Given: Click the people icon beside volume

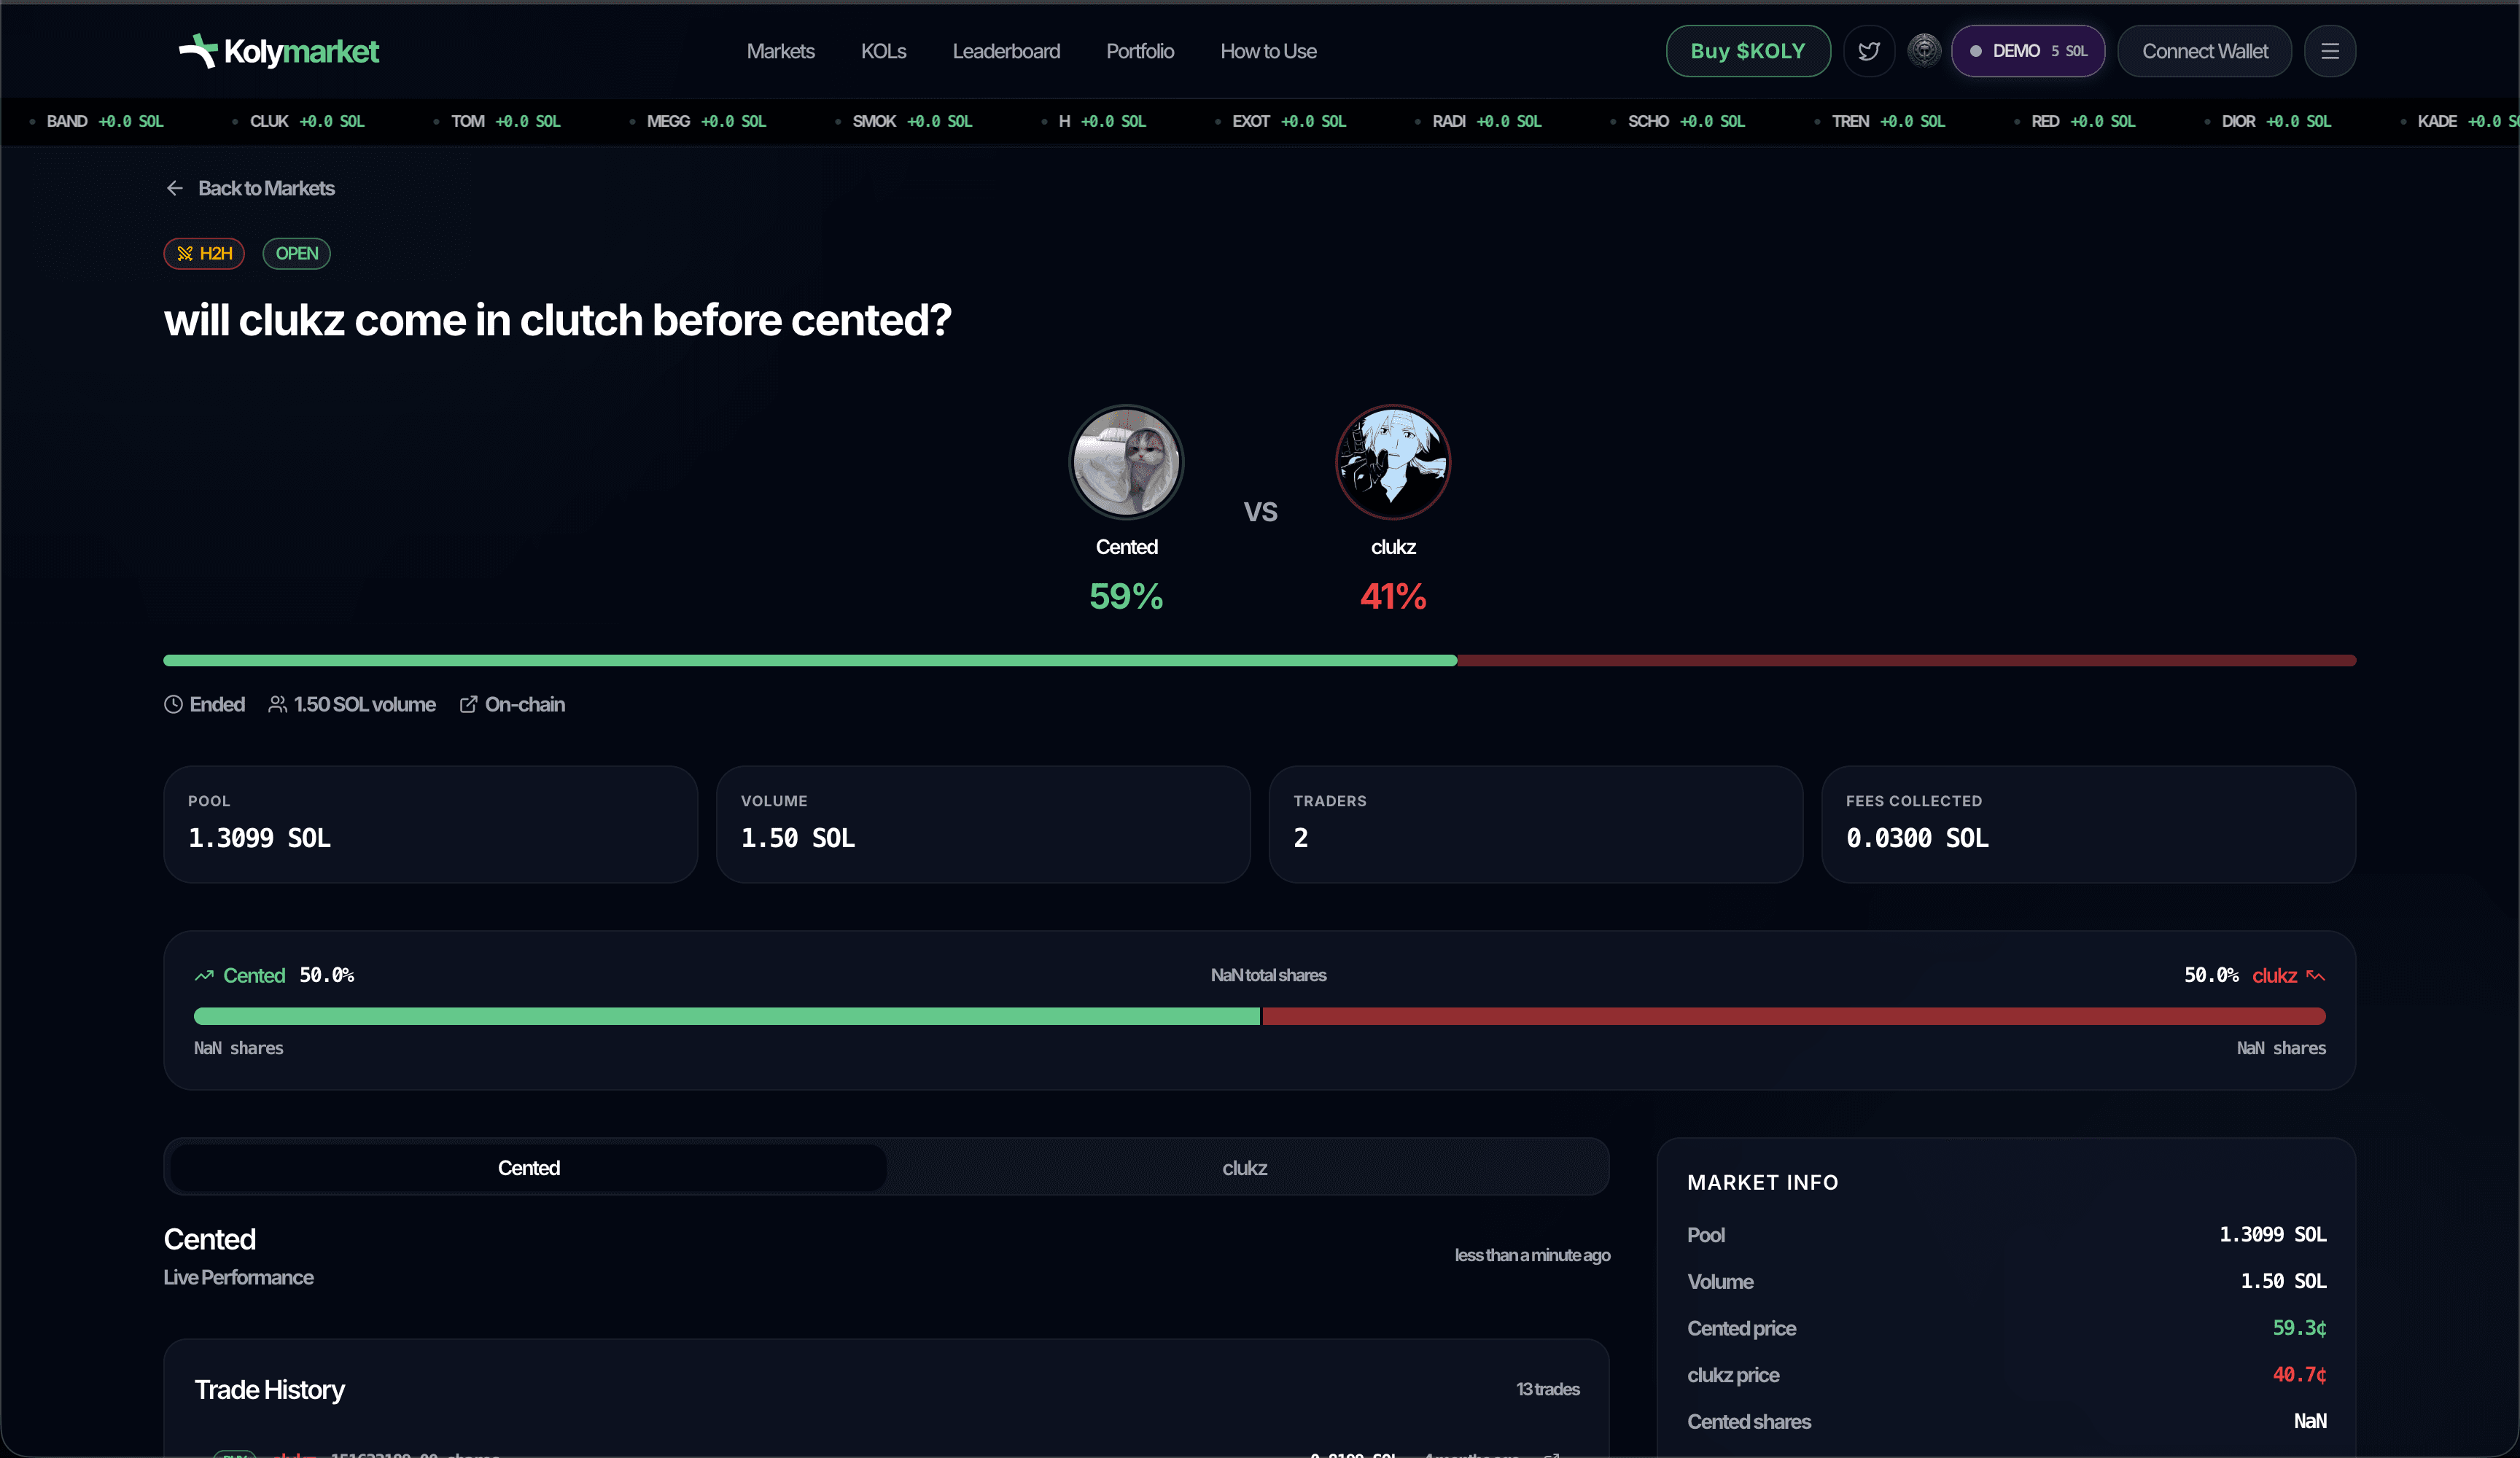Looking at the screenshot, I should pyautogui.click(x=277, y=704).
